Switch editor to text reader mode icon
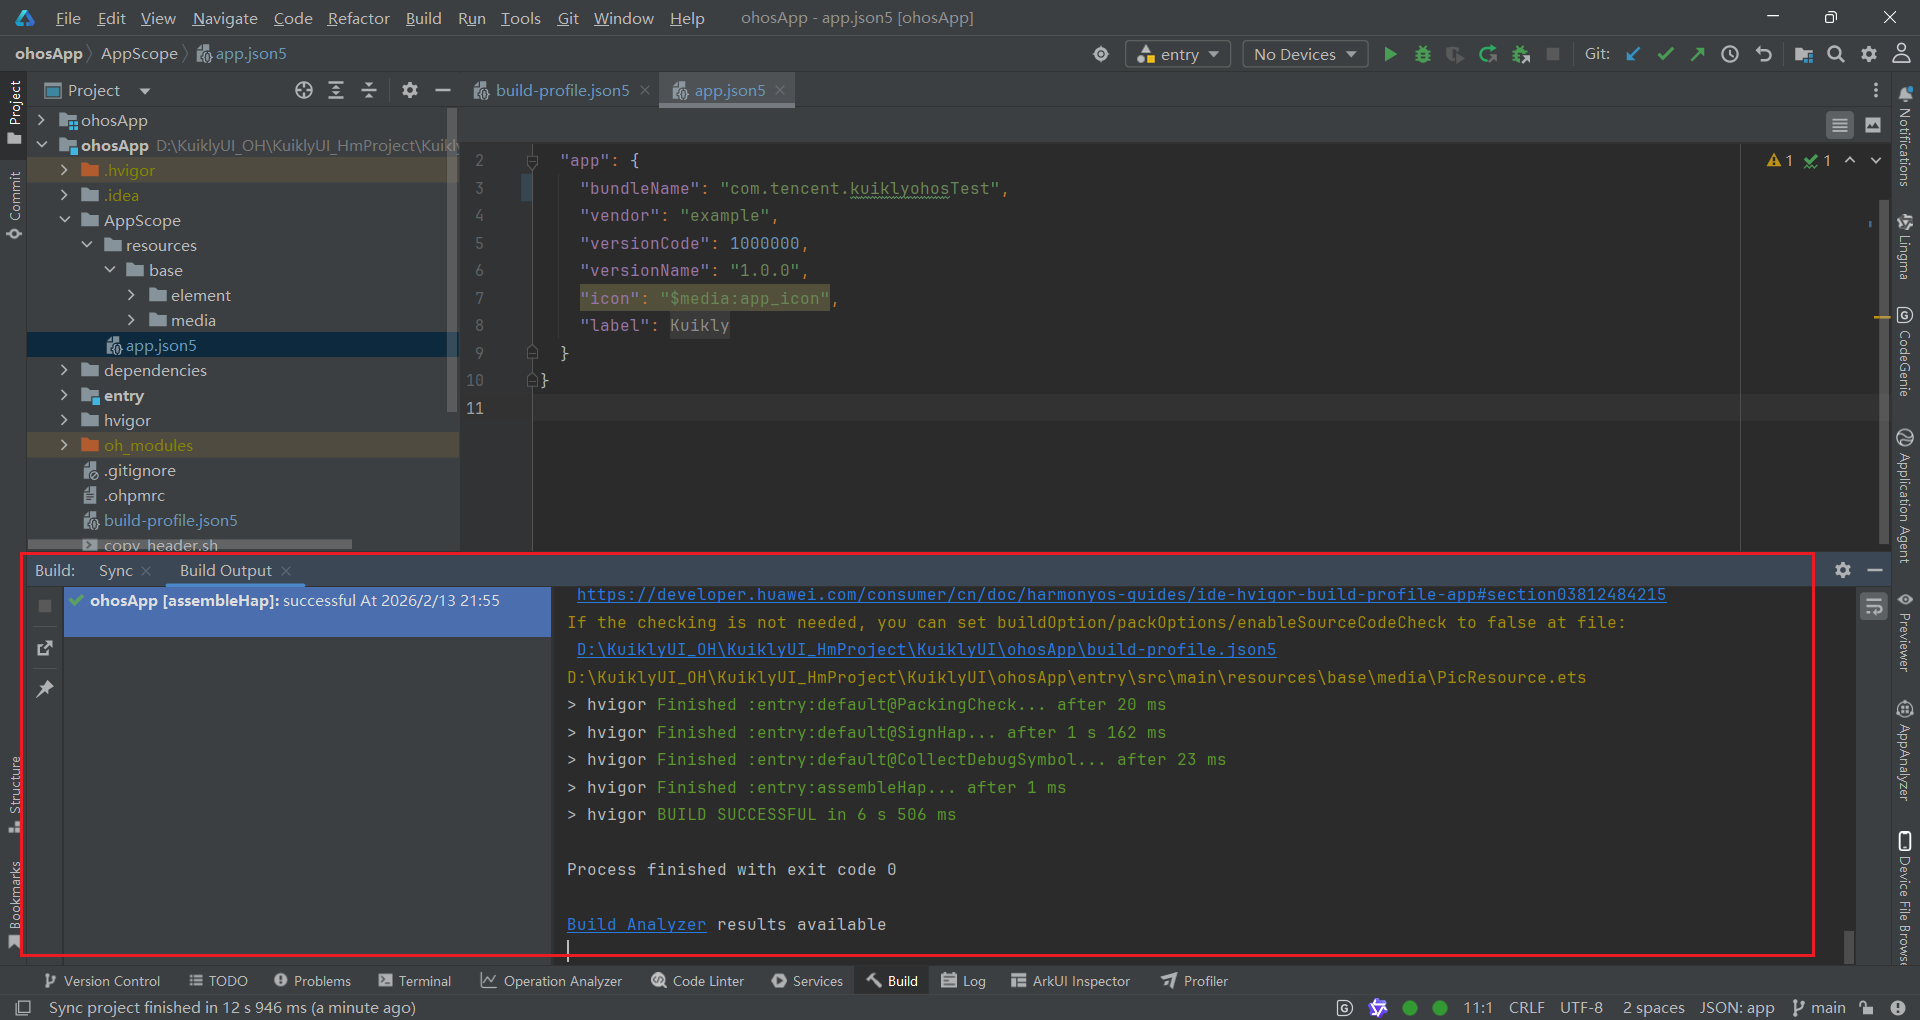Image resolution: width=1920 pixels, height=1020 pixels. point(1840,125)
